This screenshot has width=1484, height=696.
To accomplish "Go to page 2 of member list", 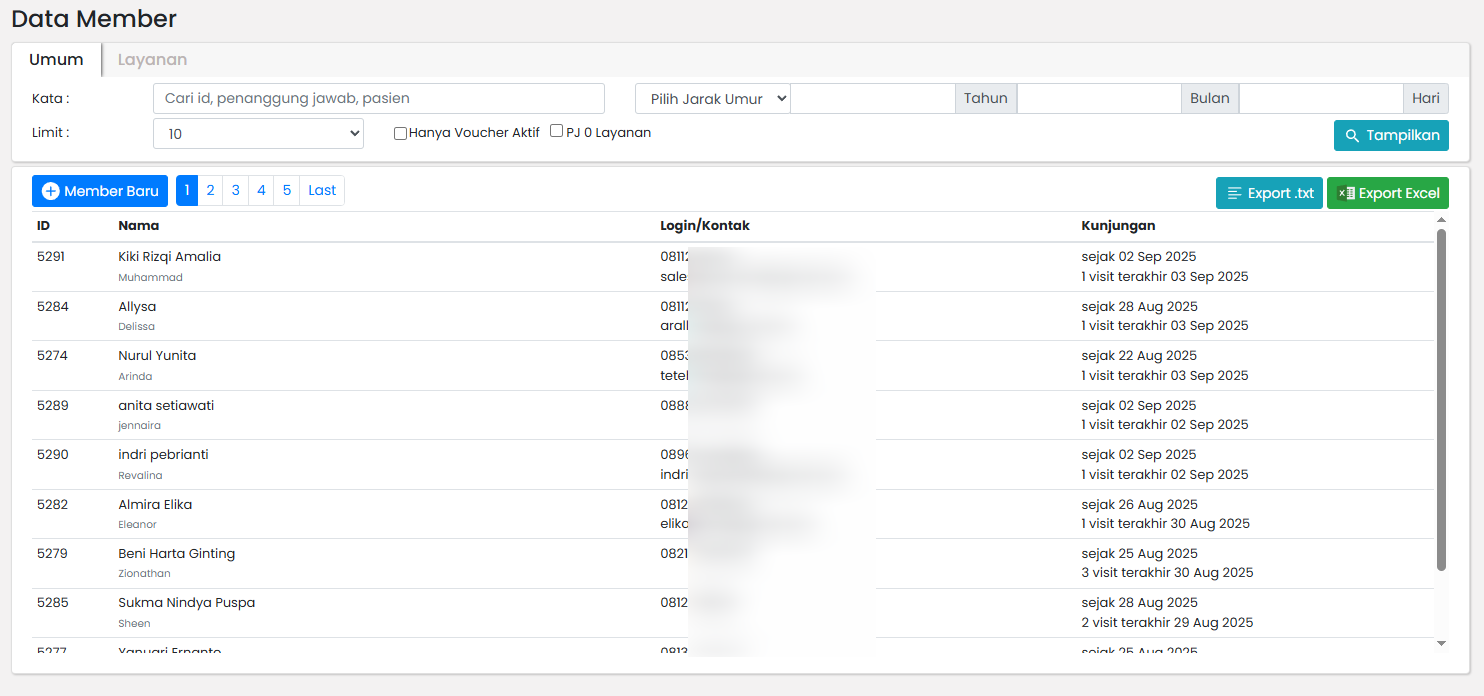I will [210, 190].
